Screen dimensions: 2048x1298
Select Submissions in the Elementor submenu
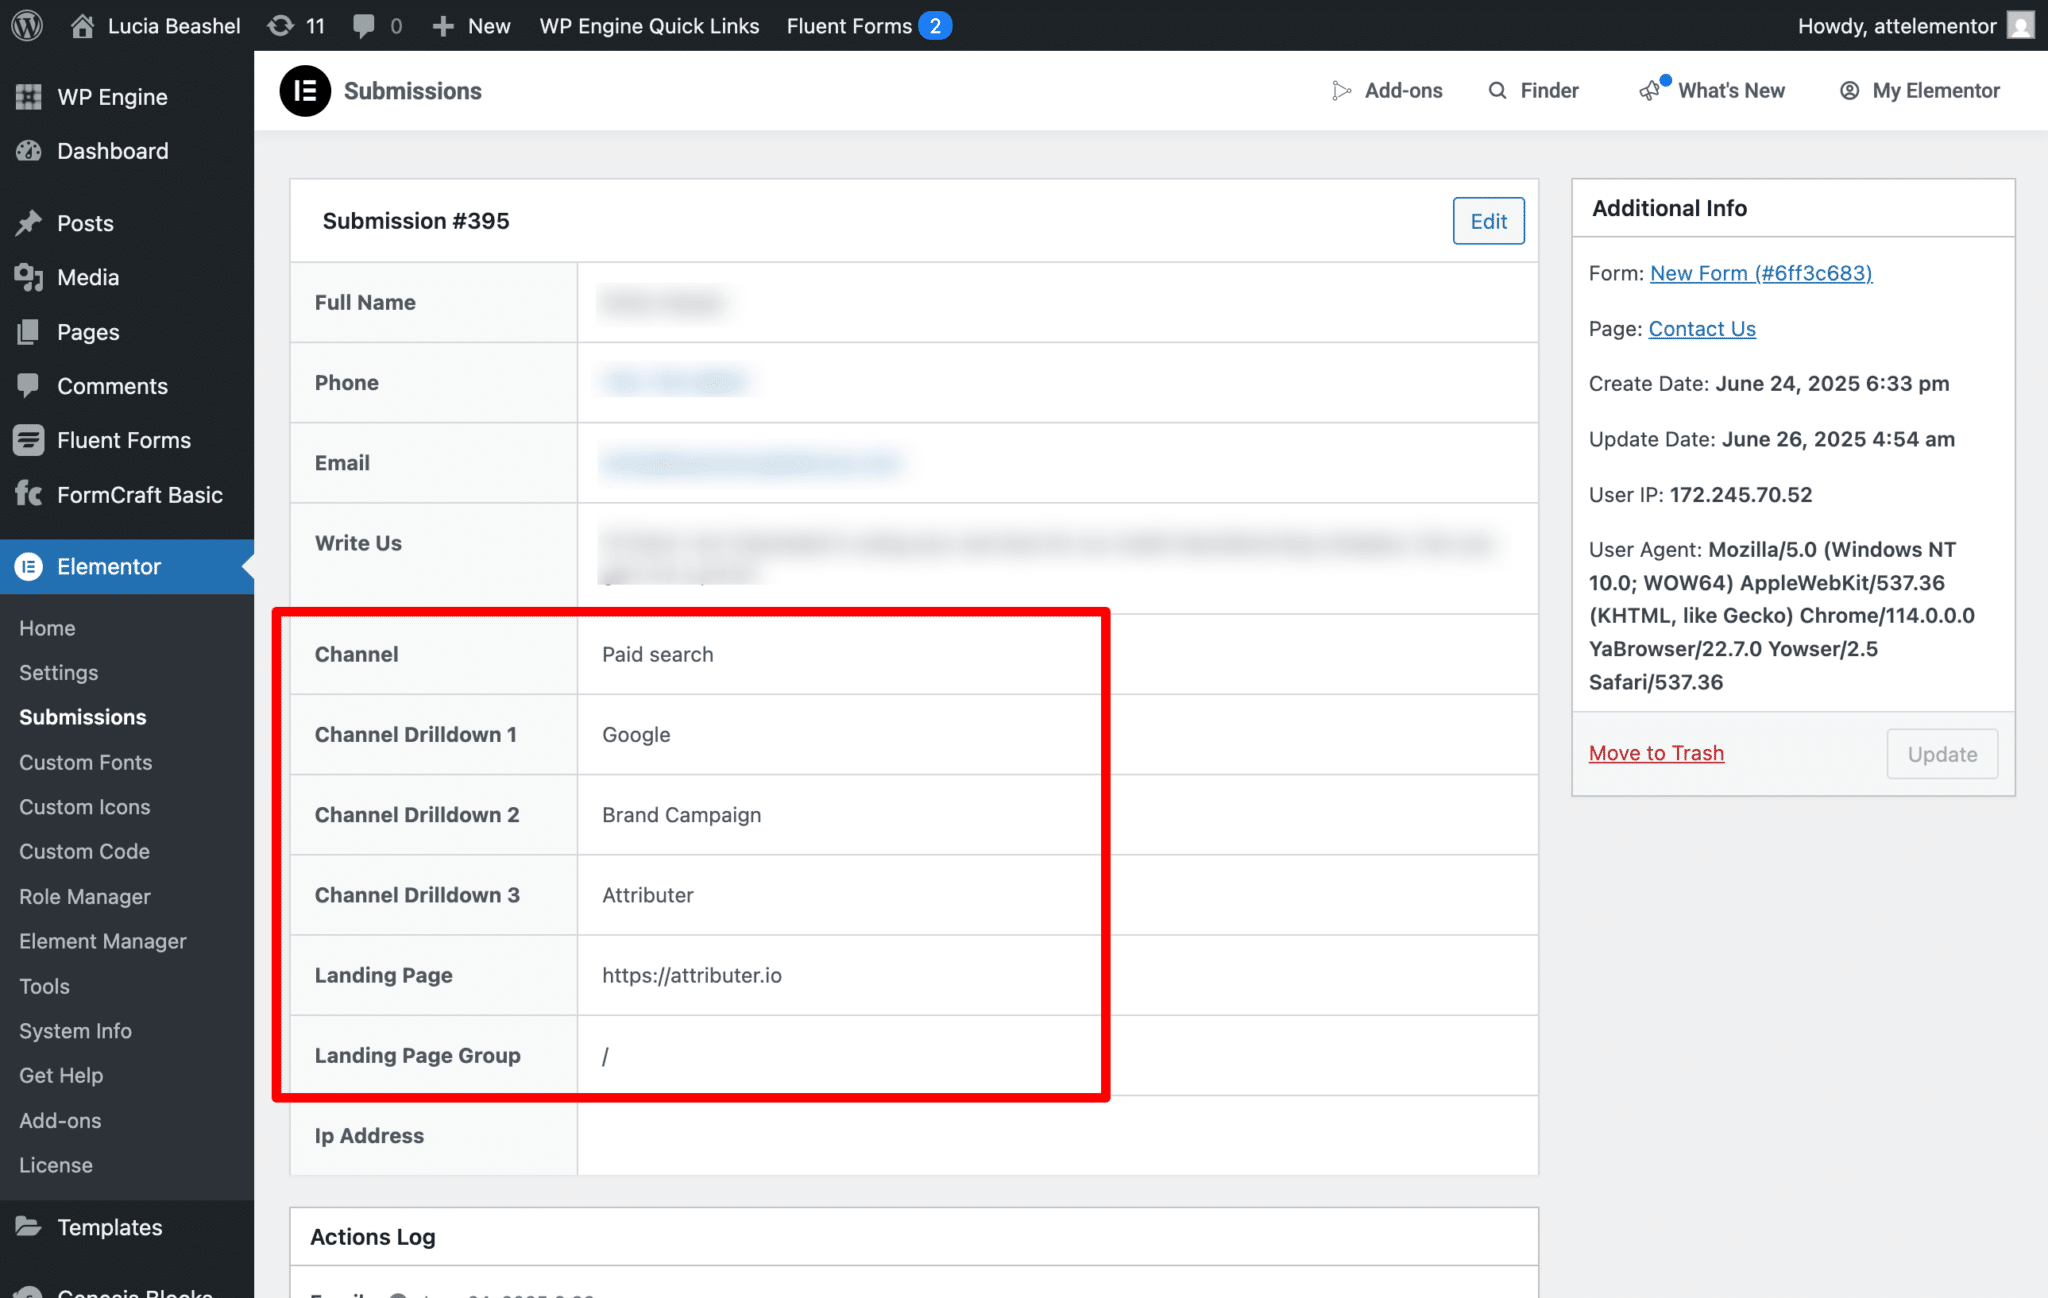[x=83, y=717]
